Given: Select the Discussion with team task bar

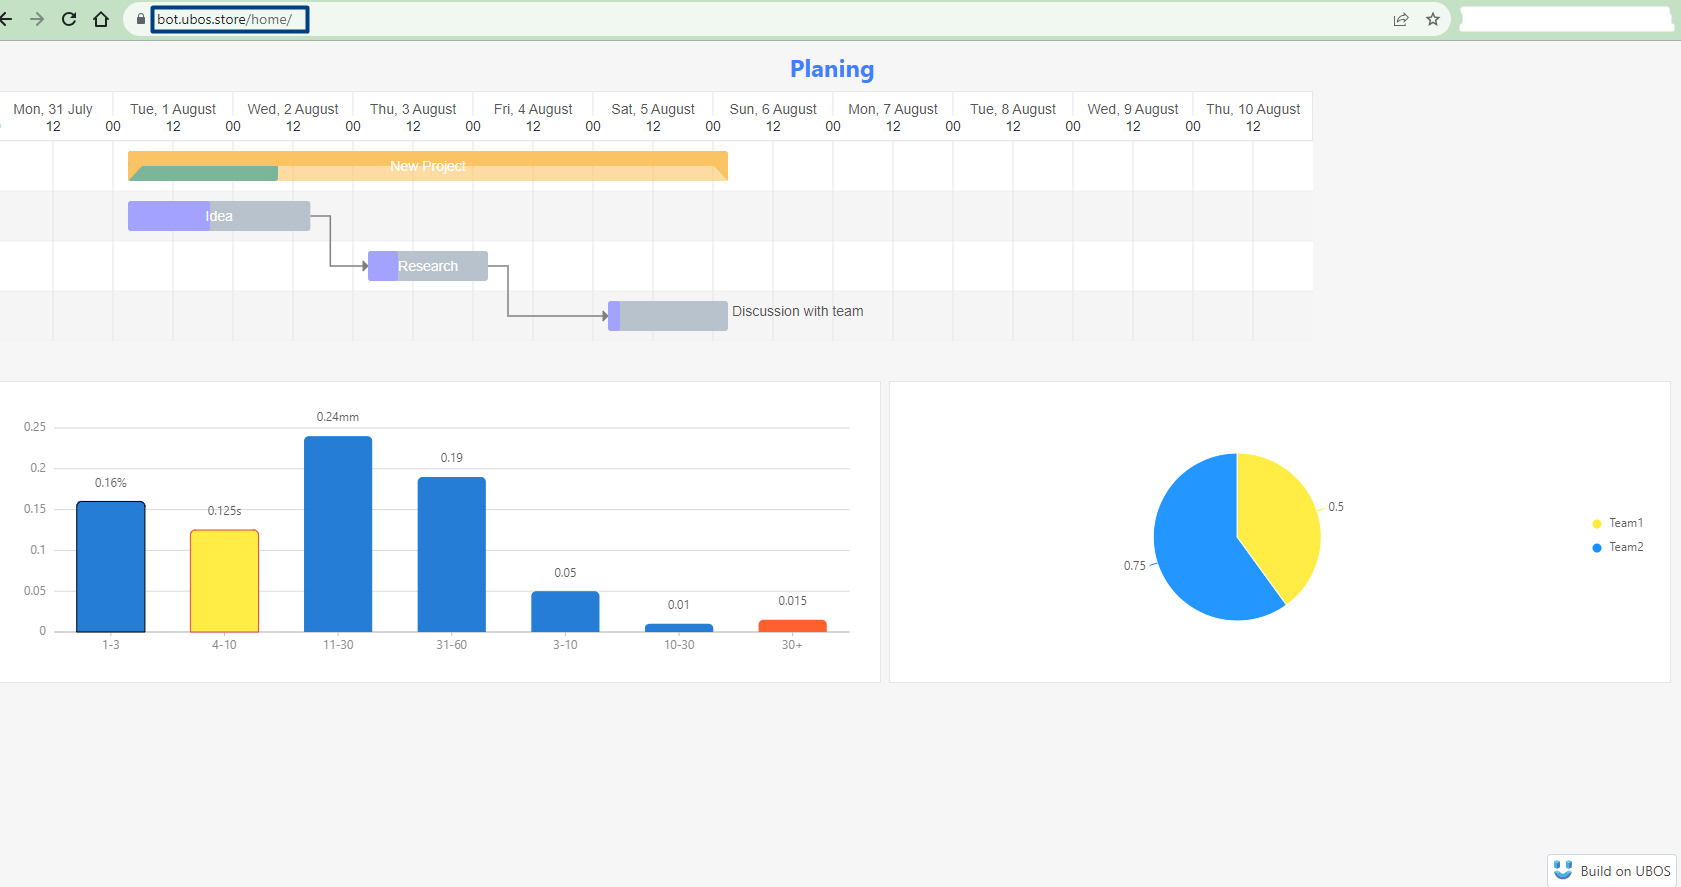Looking at the screenshot, I should 668,316.
